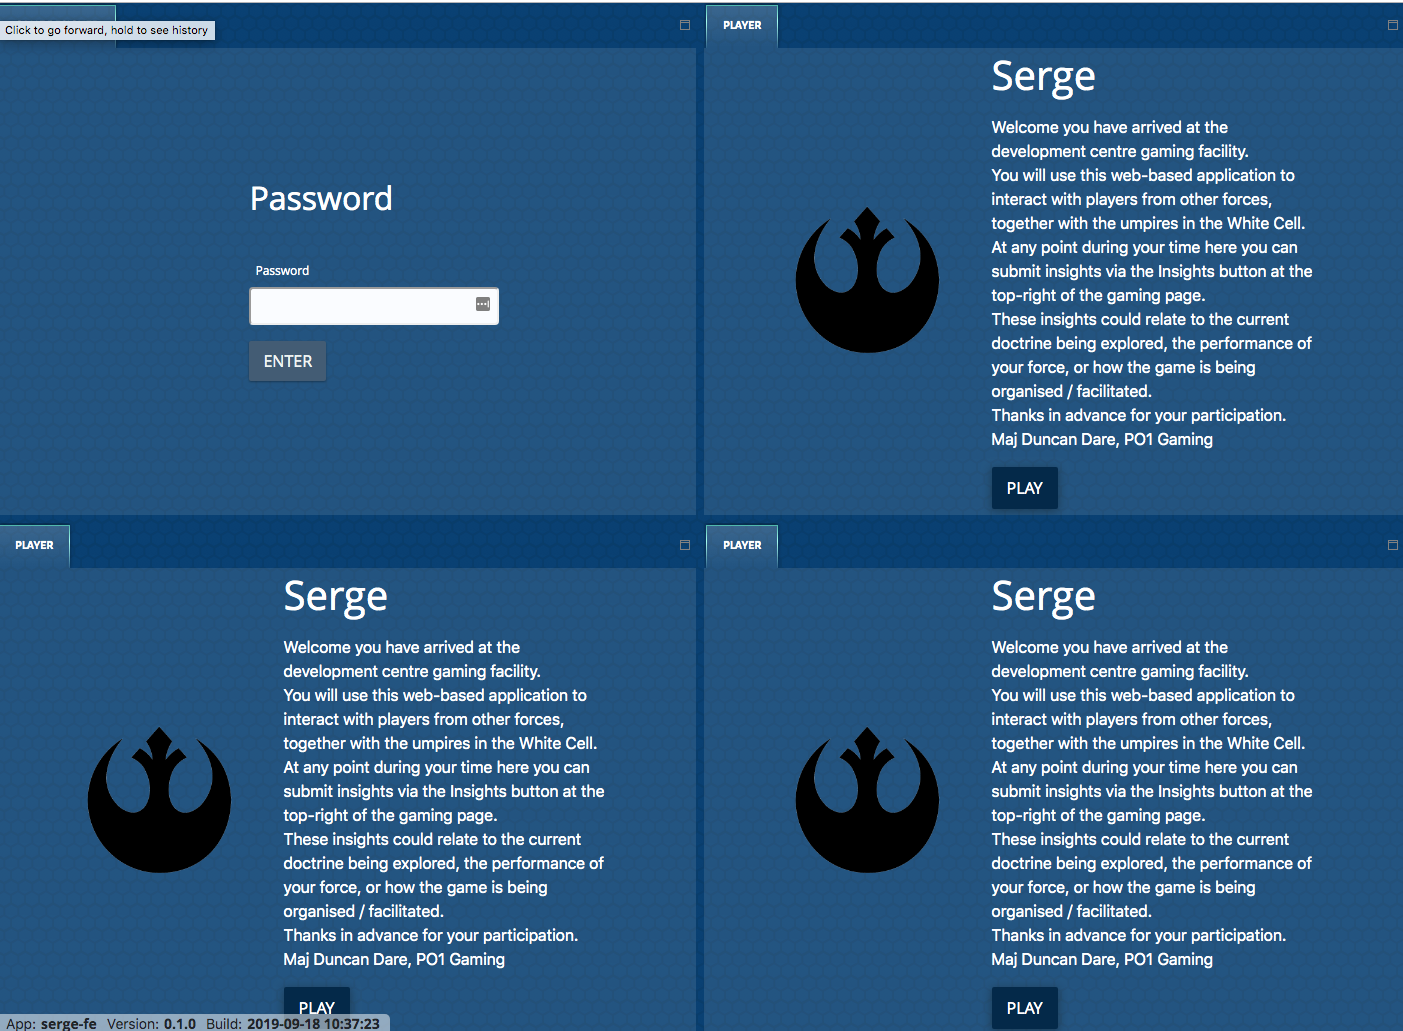Maximize the password login panel
Viewport: 1403px width, 1031px height.
point(685,25)
